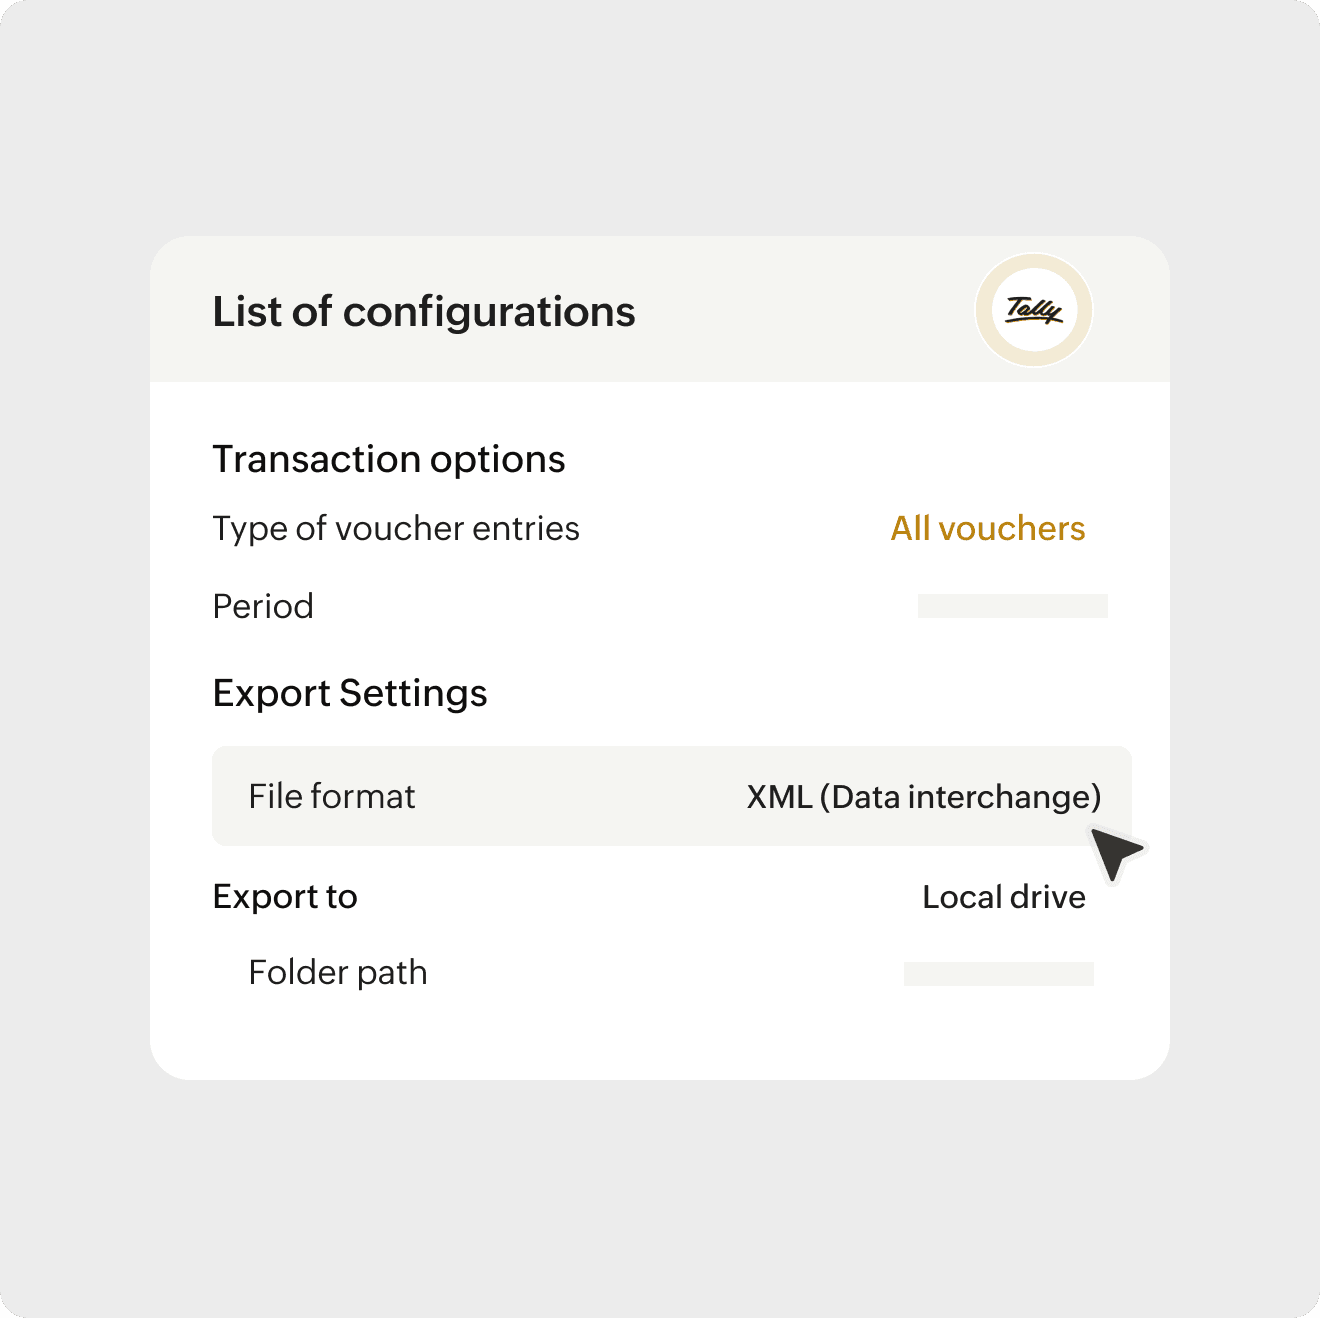Click the Export Settings section heading
Viewport: 1320px width, 1318px height.
pos(350,693)
